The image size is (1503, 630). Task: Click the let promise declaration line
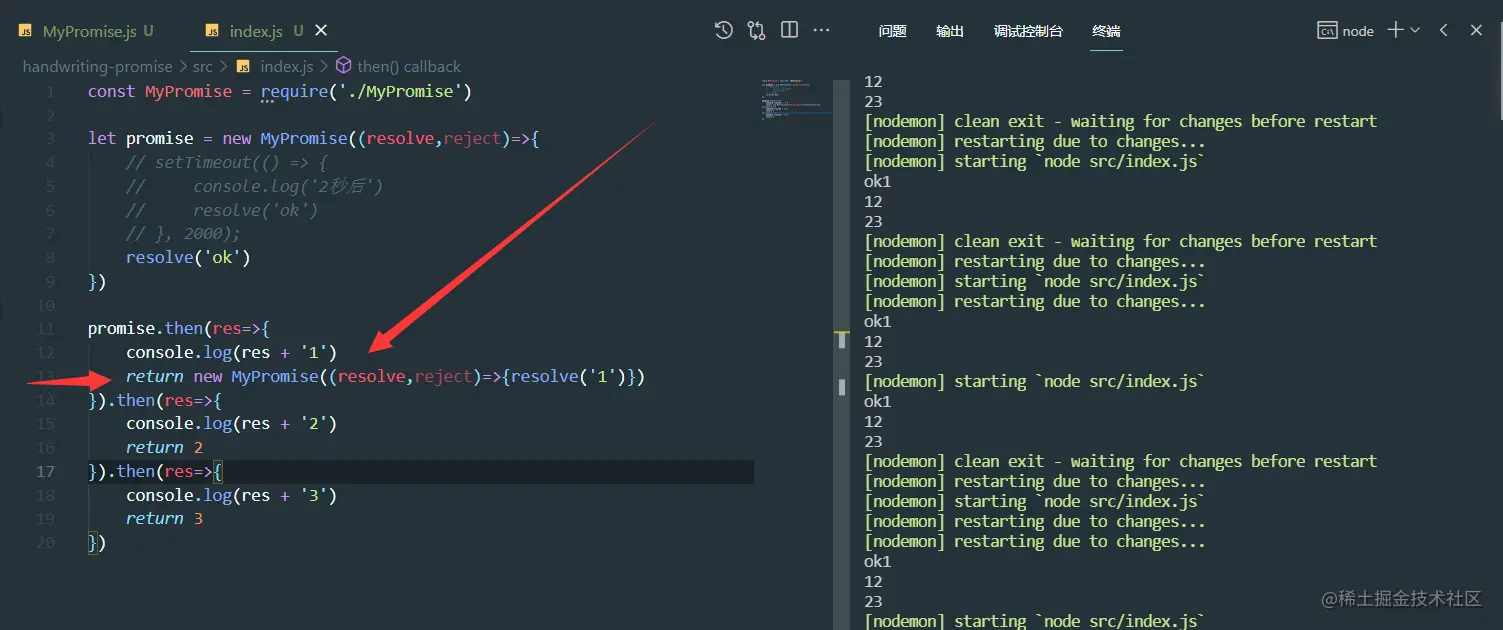[313, 138]
